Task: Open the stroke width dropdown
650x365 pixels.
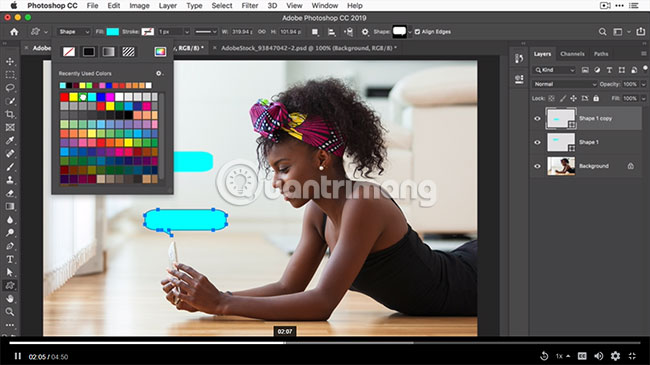Action: tap(187, 32)
